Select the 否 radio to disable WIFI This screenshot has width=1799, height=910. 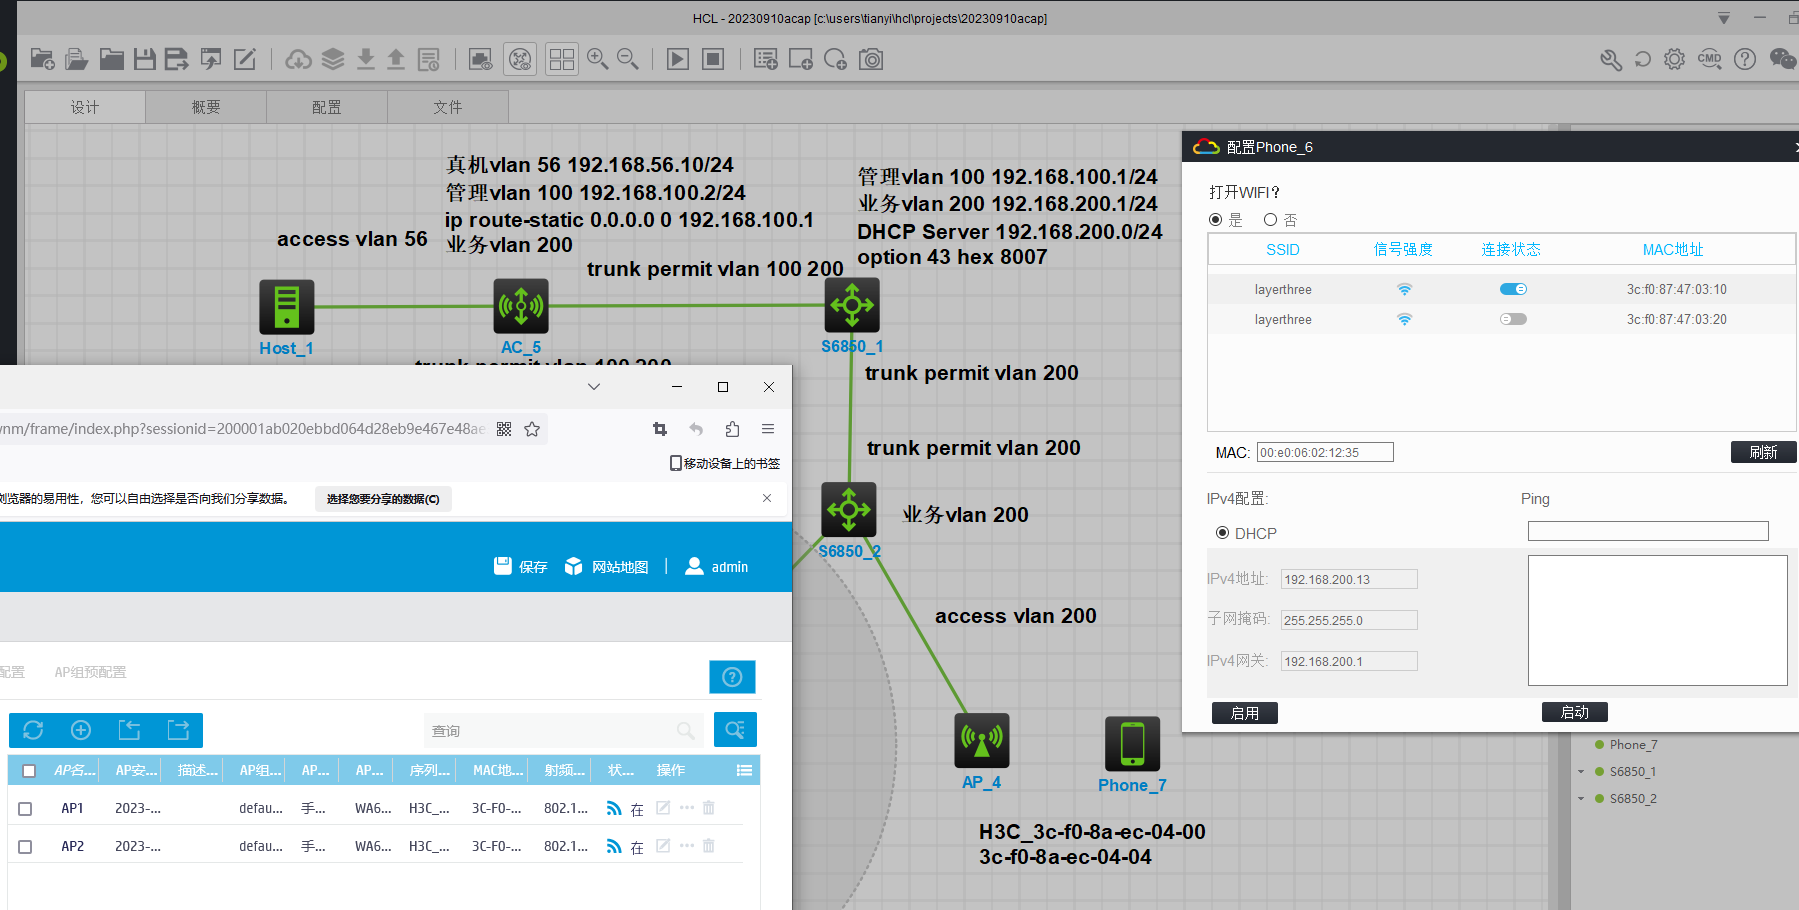pyautogui.click(x=1271, y=220)
